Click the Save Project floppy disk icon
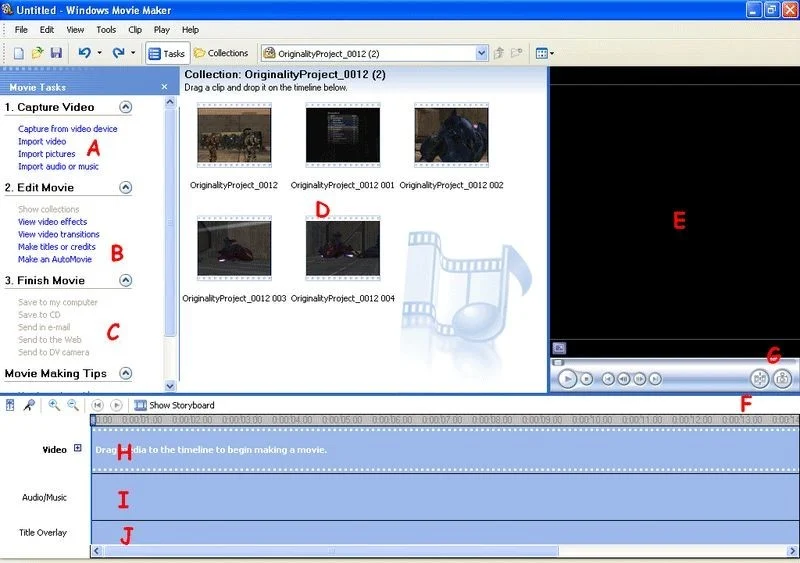This screenshot has width=800, height=563. coord(56,53)
